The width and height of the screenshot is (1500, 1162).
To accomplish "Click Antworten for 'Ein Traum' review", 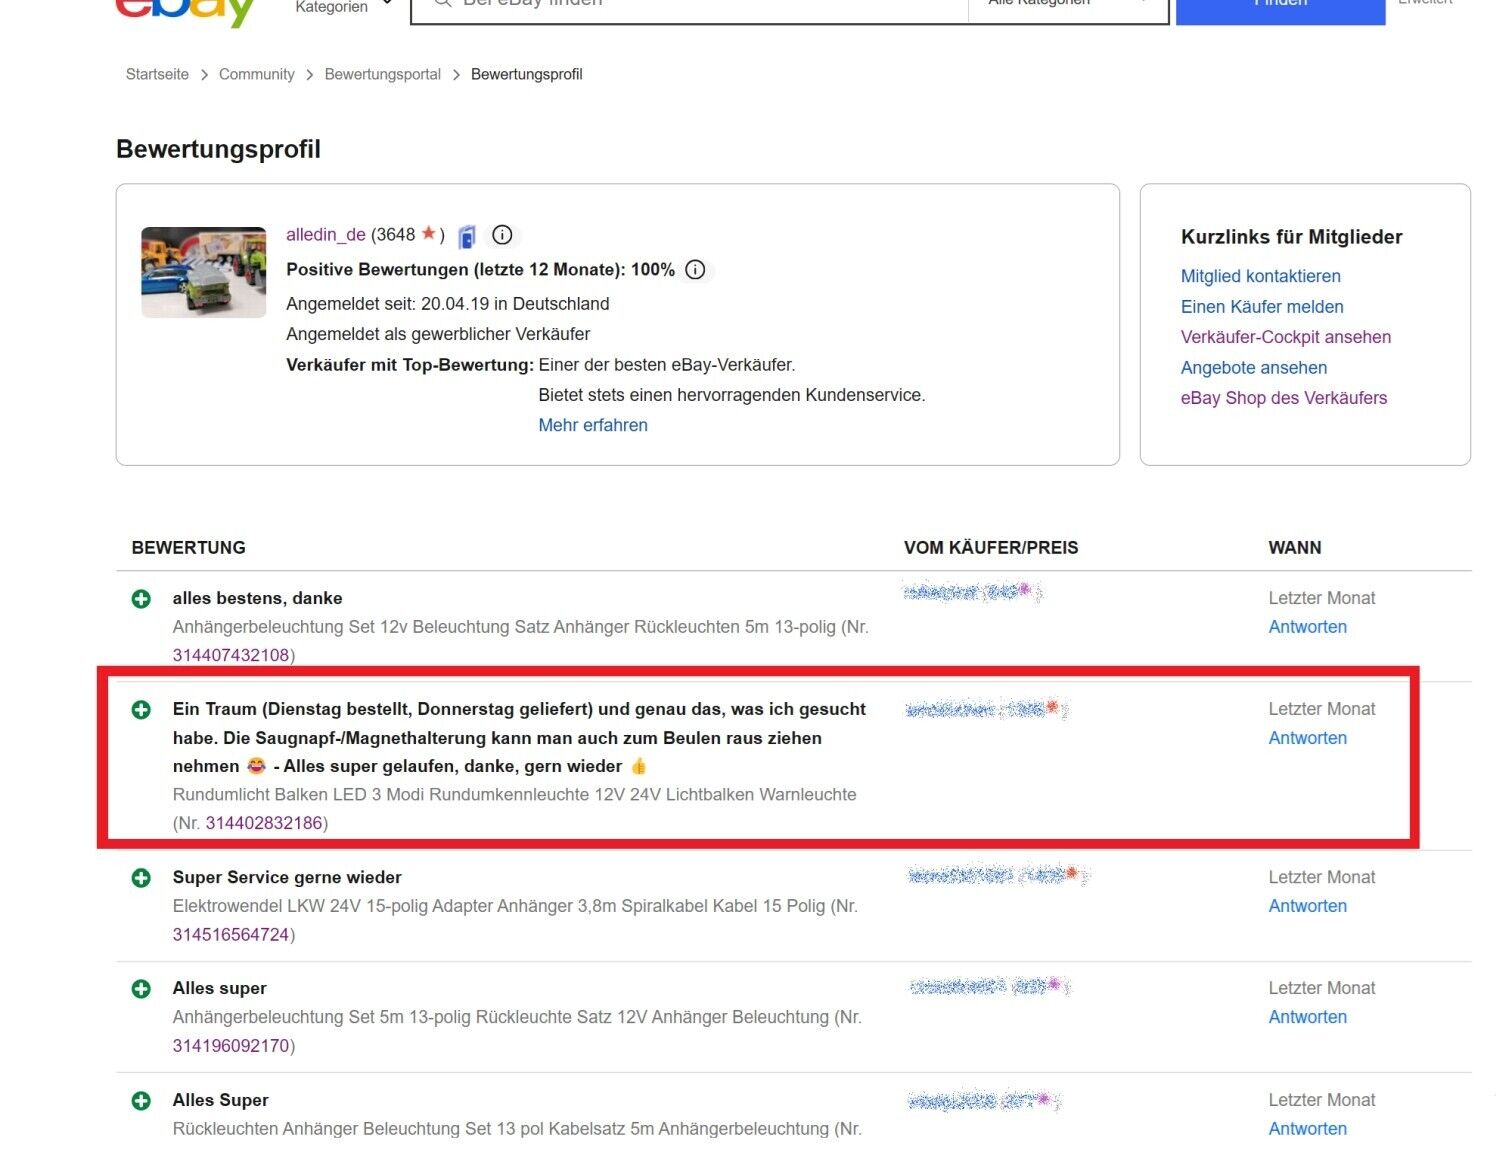I will pos(1307,738).
